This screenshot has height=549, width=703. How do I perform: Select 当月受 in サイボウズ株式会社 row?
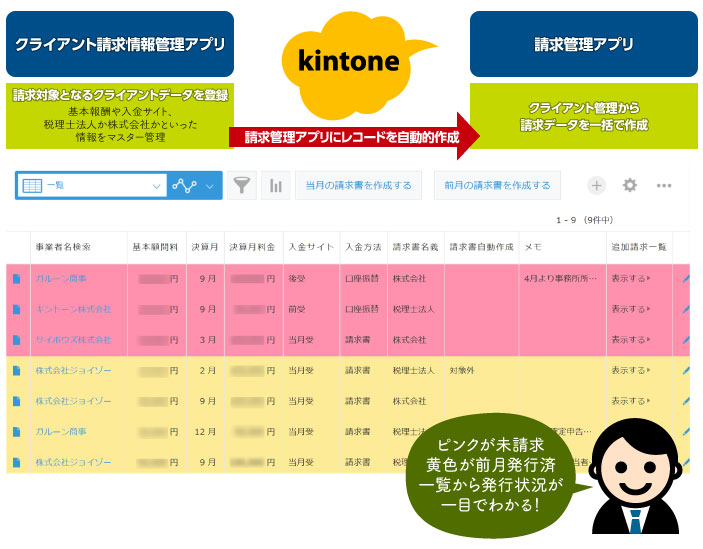[x=301, y=339]
